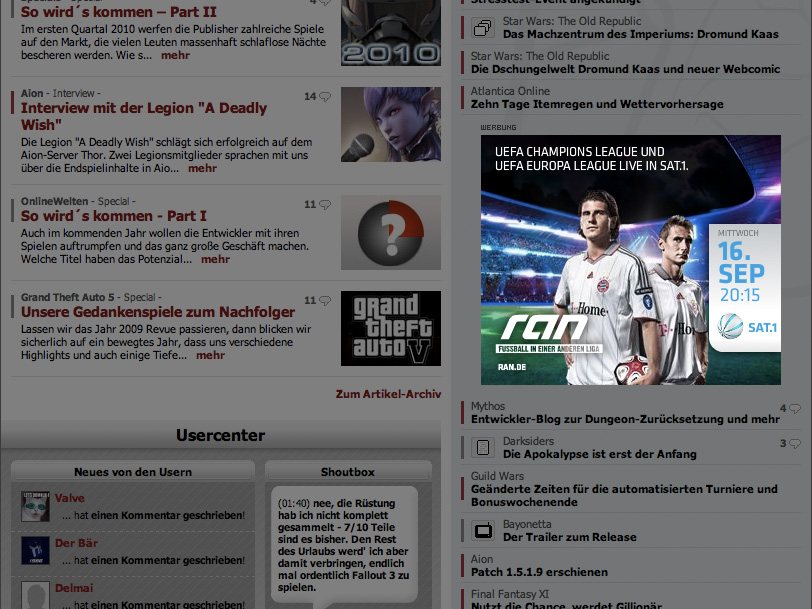Screen dimensions: 812x609
Task: Open the gallery icon beside Das Machzentrum des Imperiums
Action: [483, 27]
